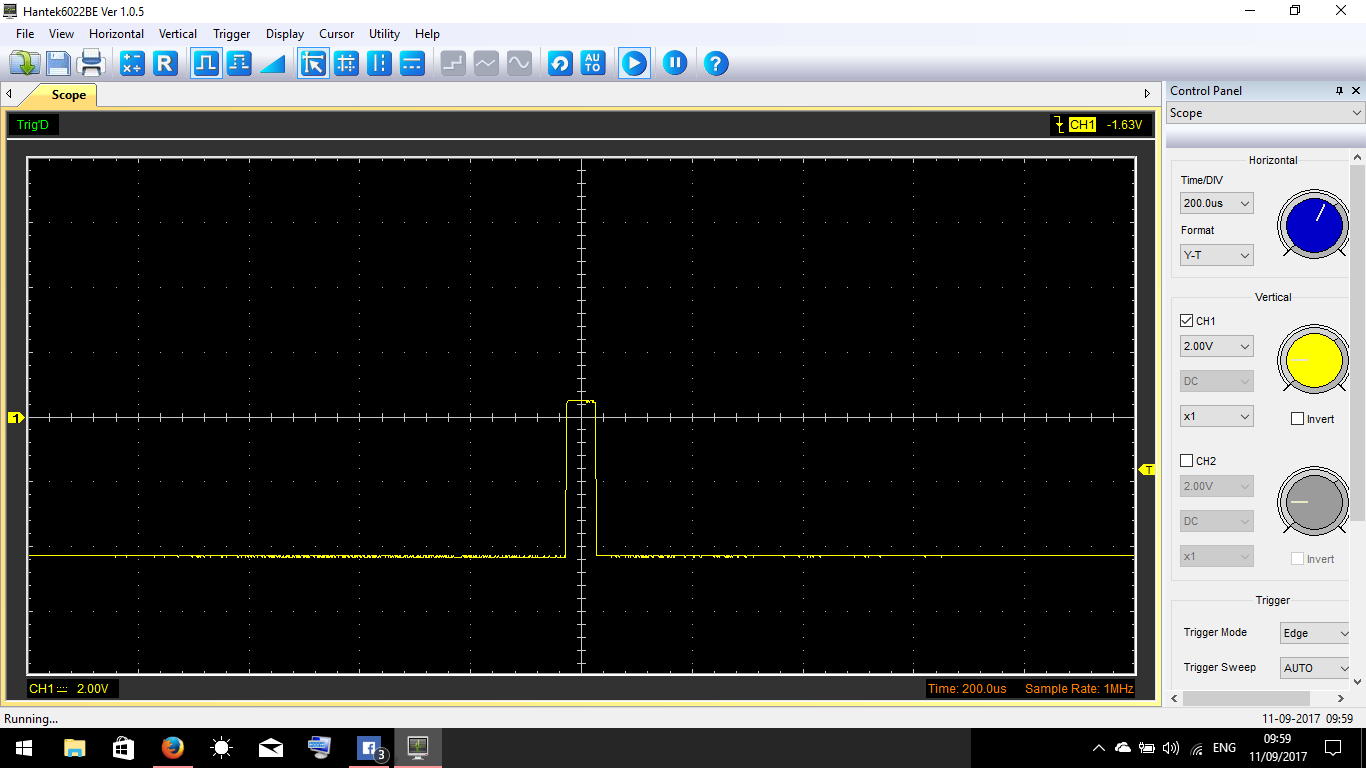This screenshot has height=768, width=1366.
Task: Select the vertical cursors toolbar icon
Action: point(379,64)
